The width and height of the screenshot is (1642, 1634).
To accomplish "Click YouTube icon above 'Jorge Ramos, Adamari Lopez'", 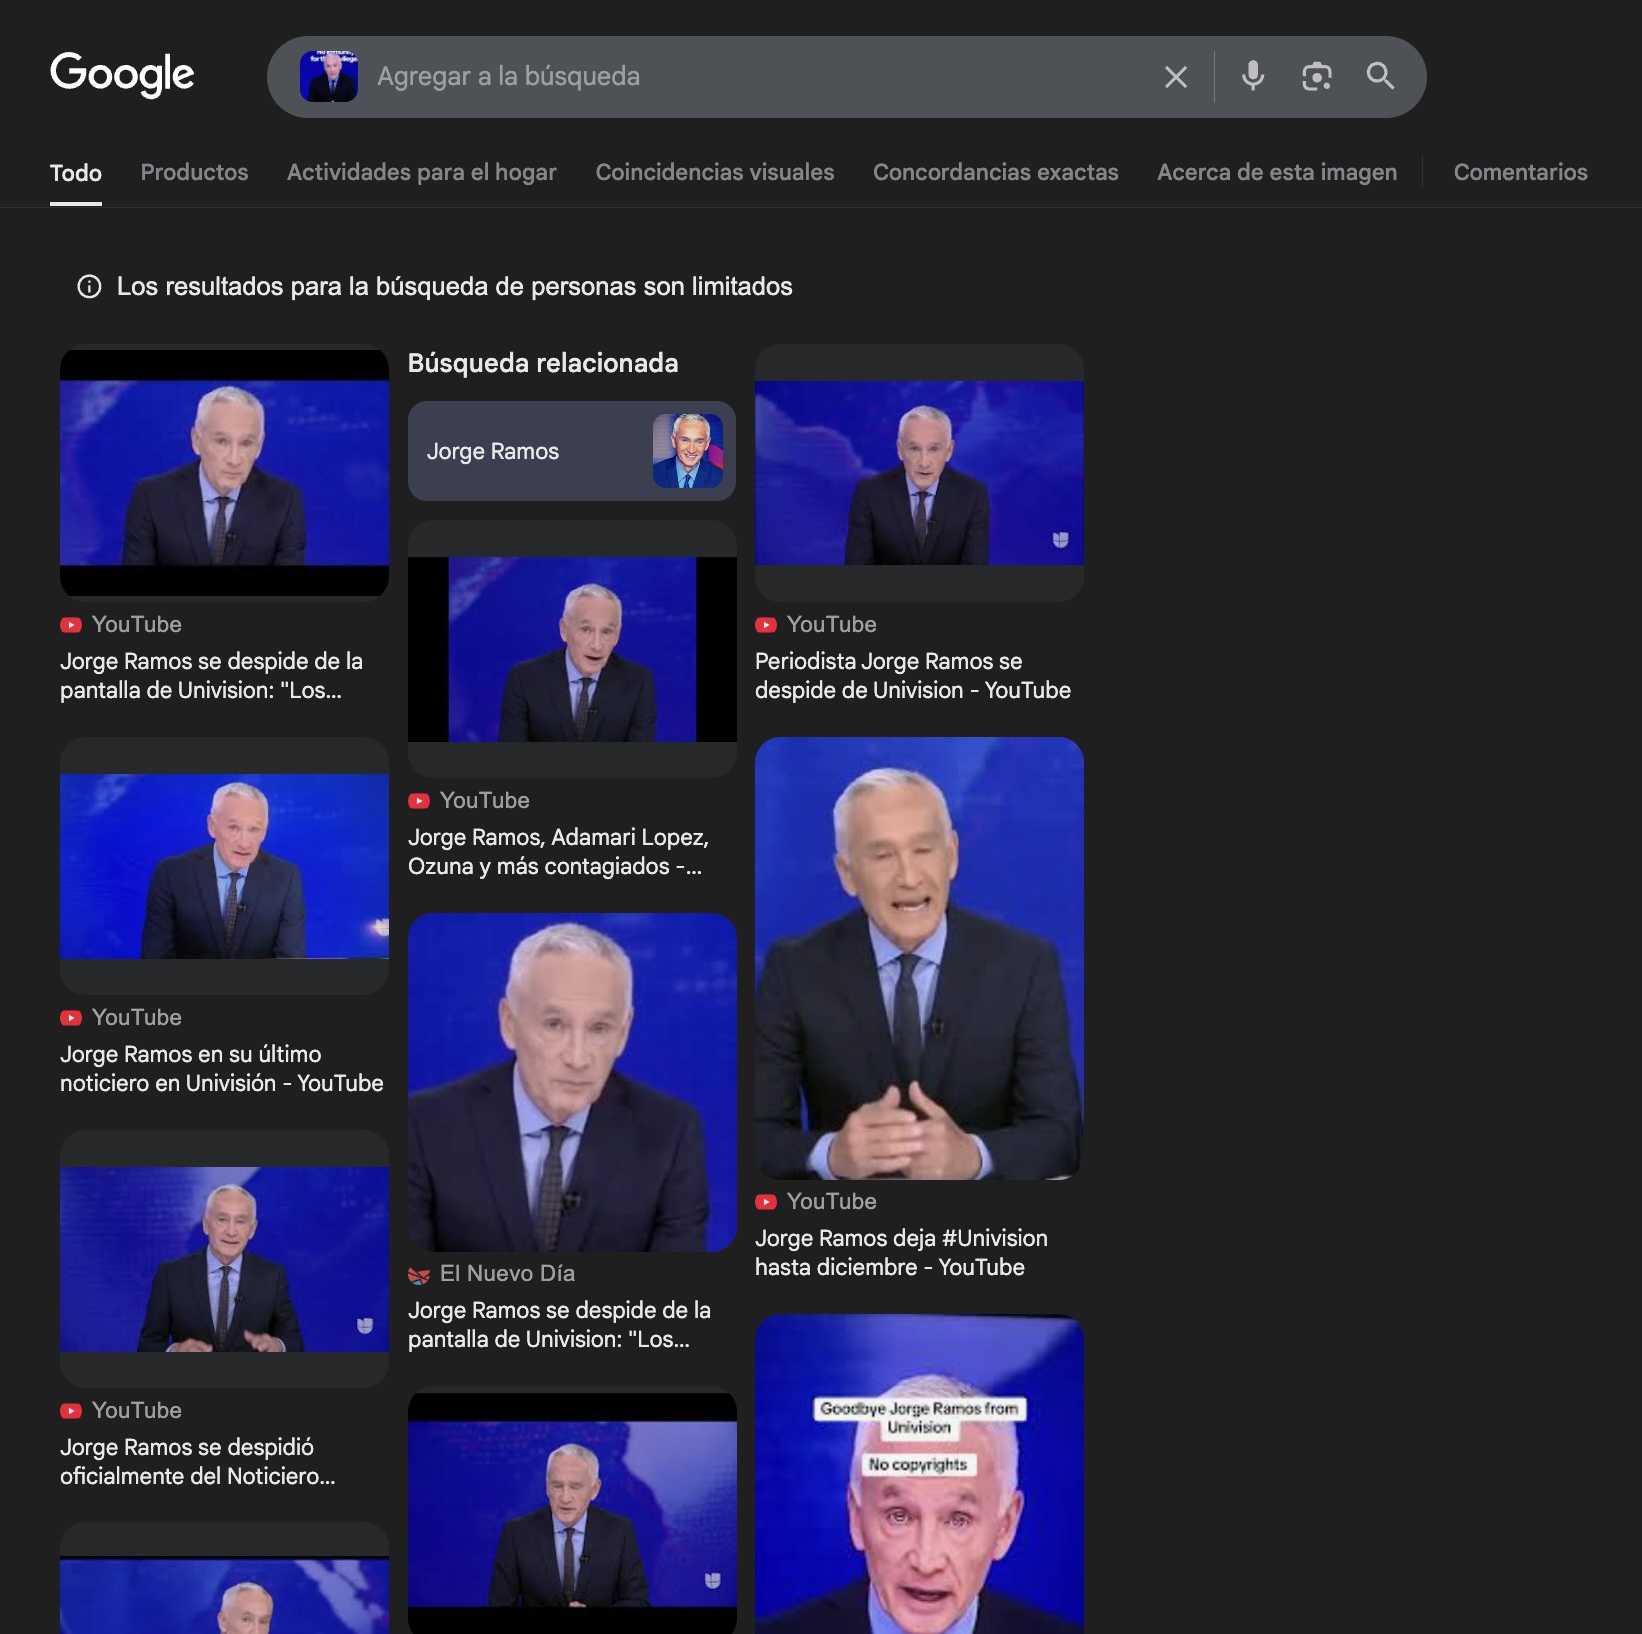I will pyautogui.click(x=419, y=801).
